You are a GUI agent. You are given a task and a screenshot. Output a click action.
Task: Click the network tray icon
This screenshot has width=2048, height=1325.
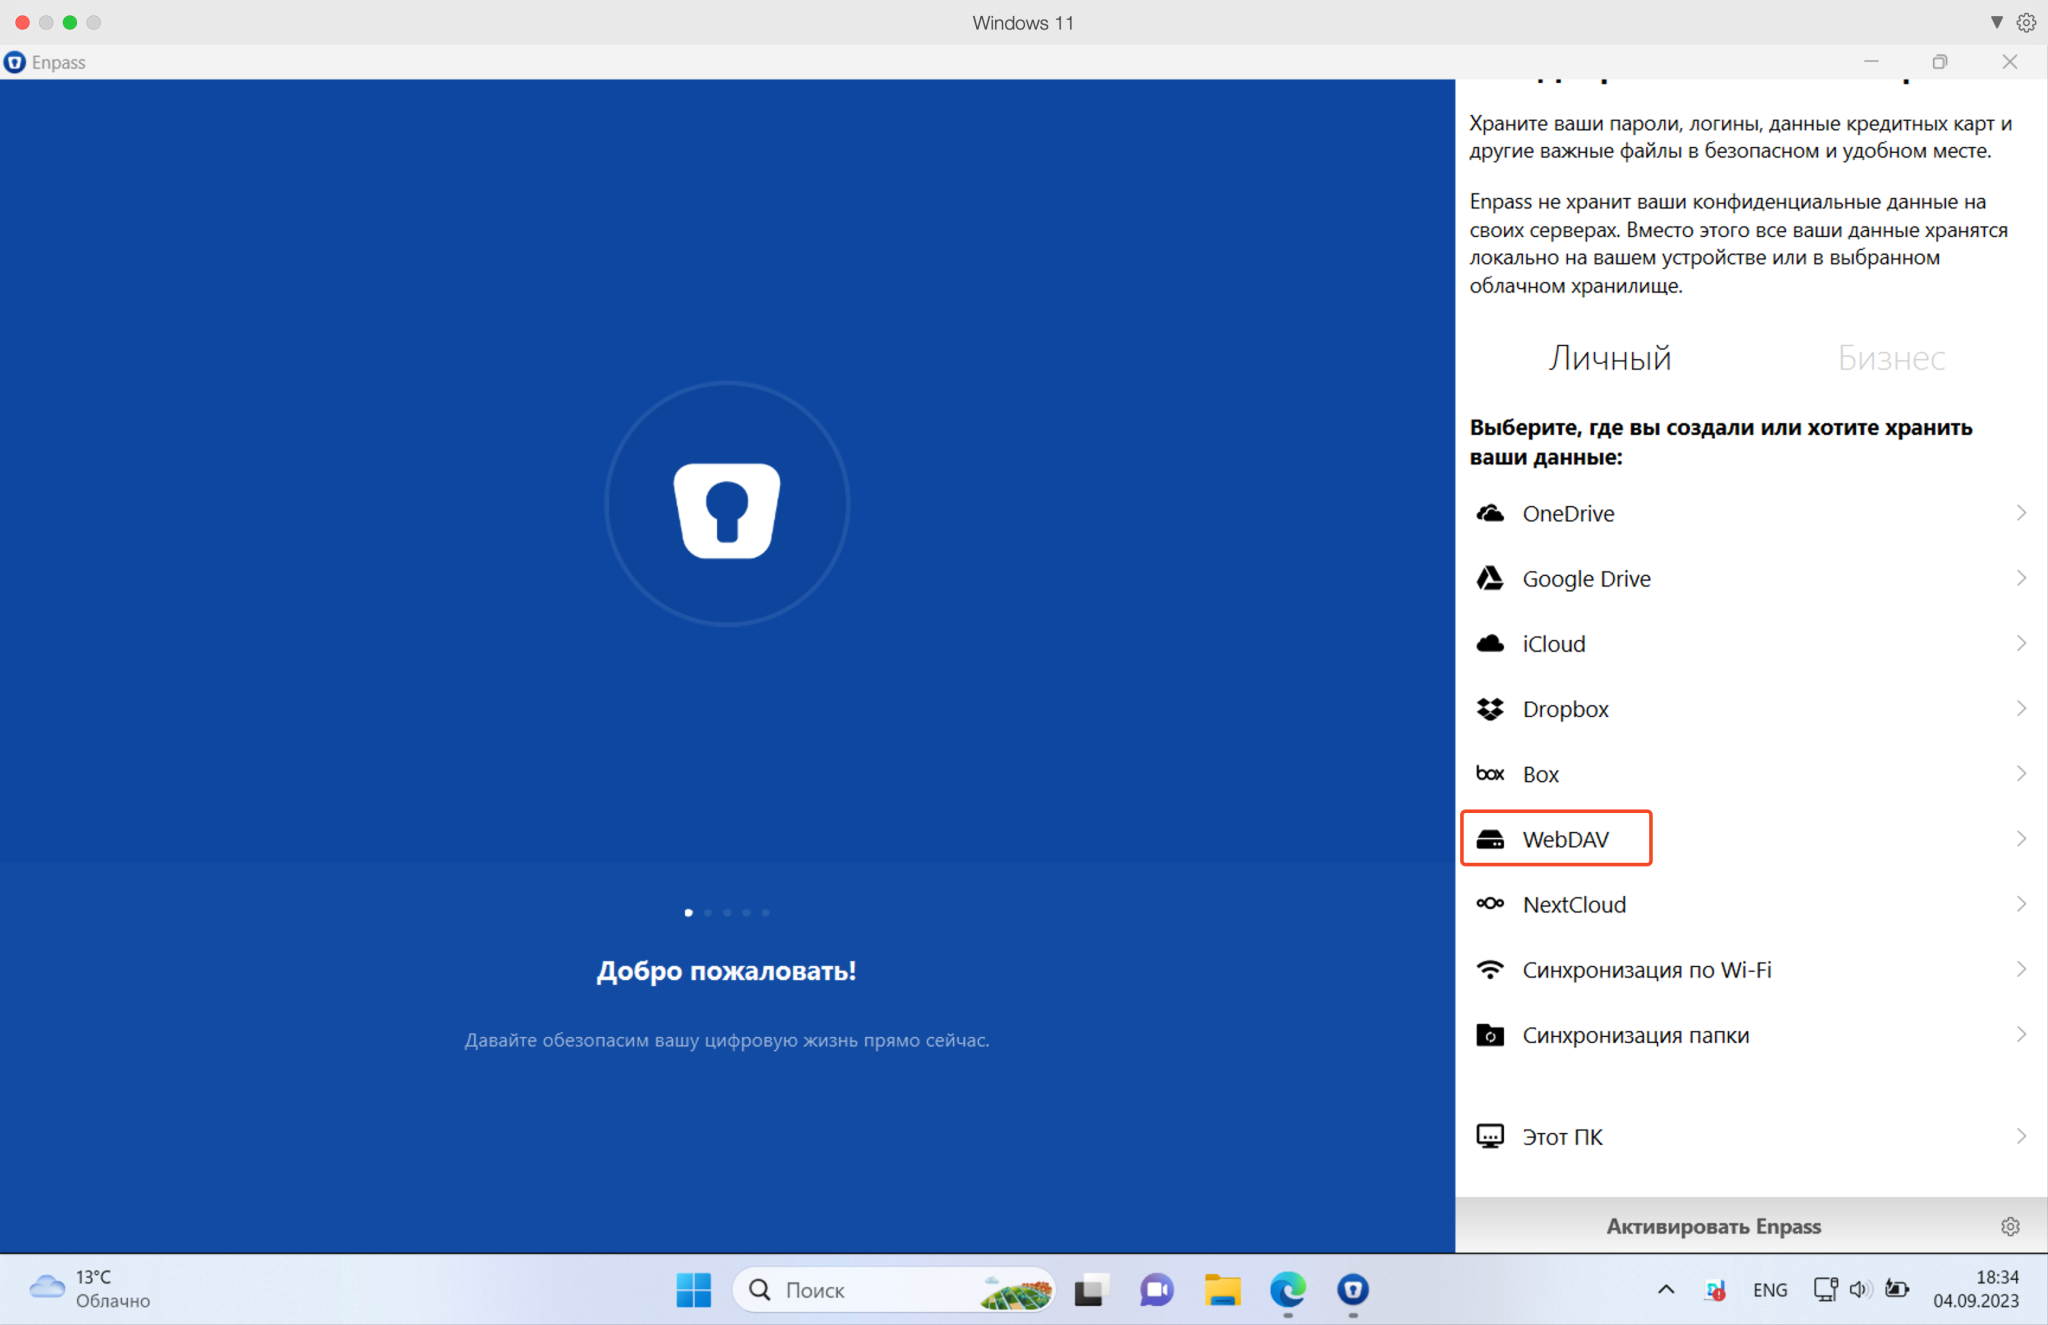click(1825, 1290)
